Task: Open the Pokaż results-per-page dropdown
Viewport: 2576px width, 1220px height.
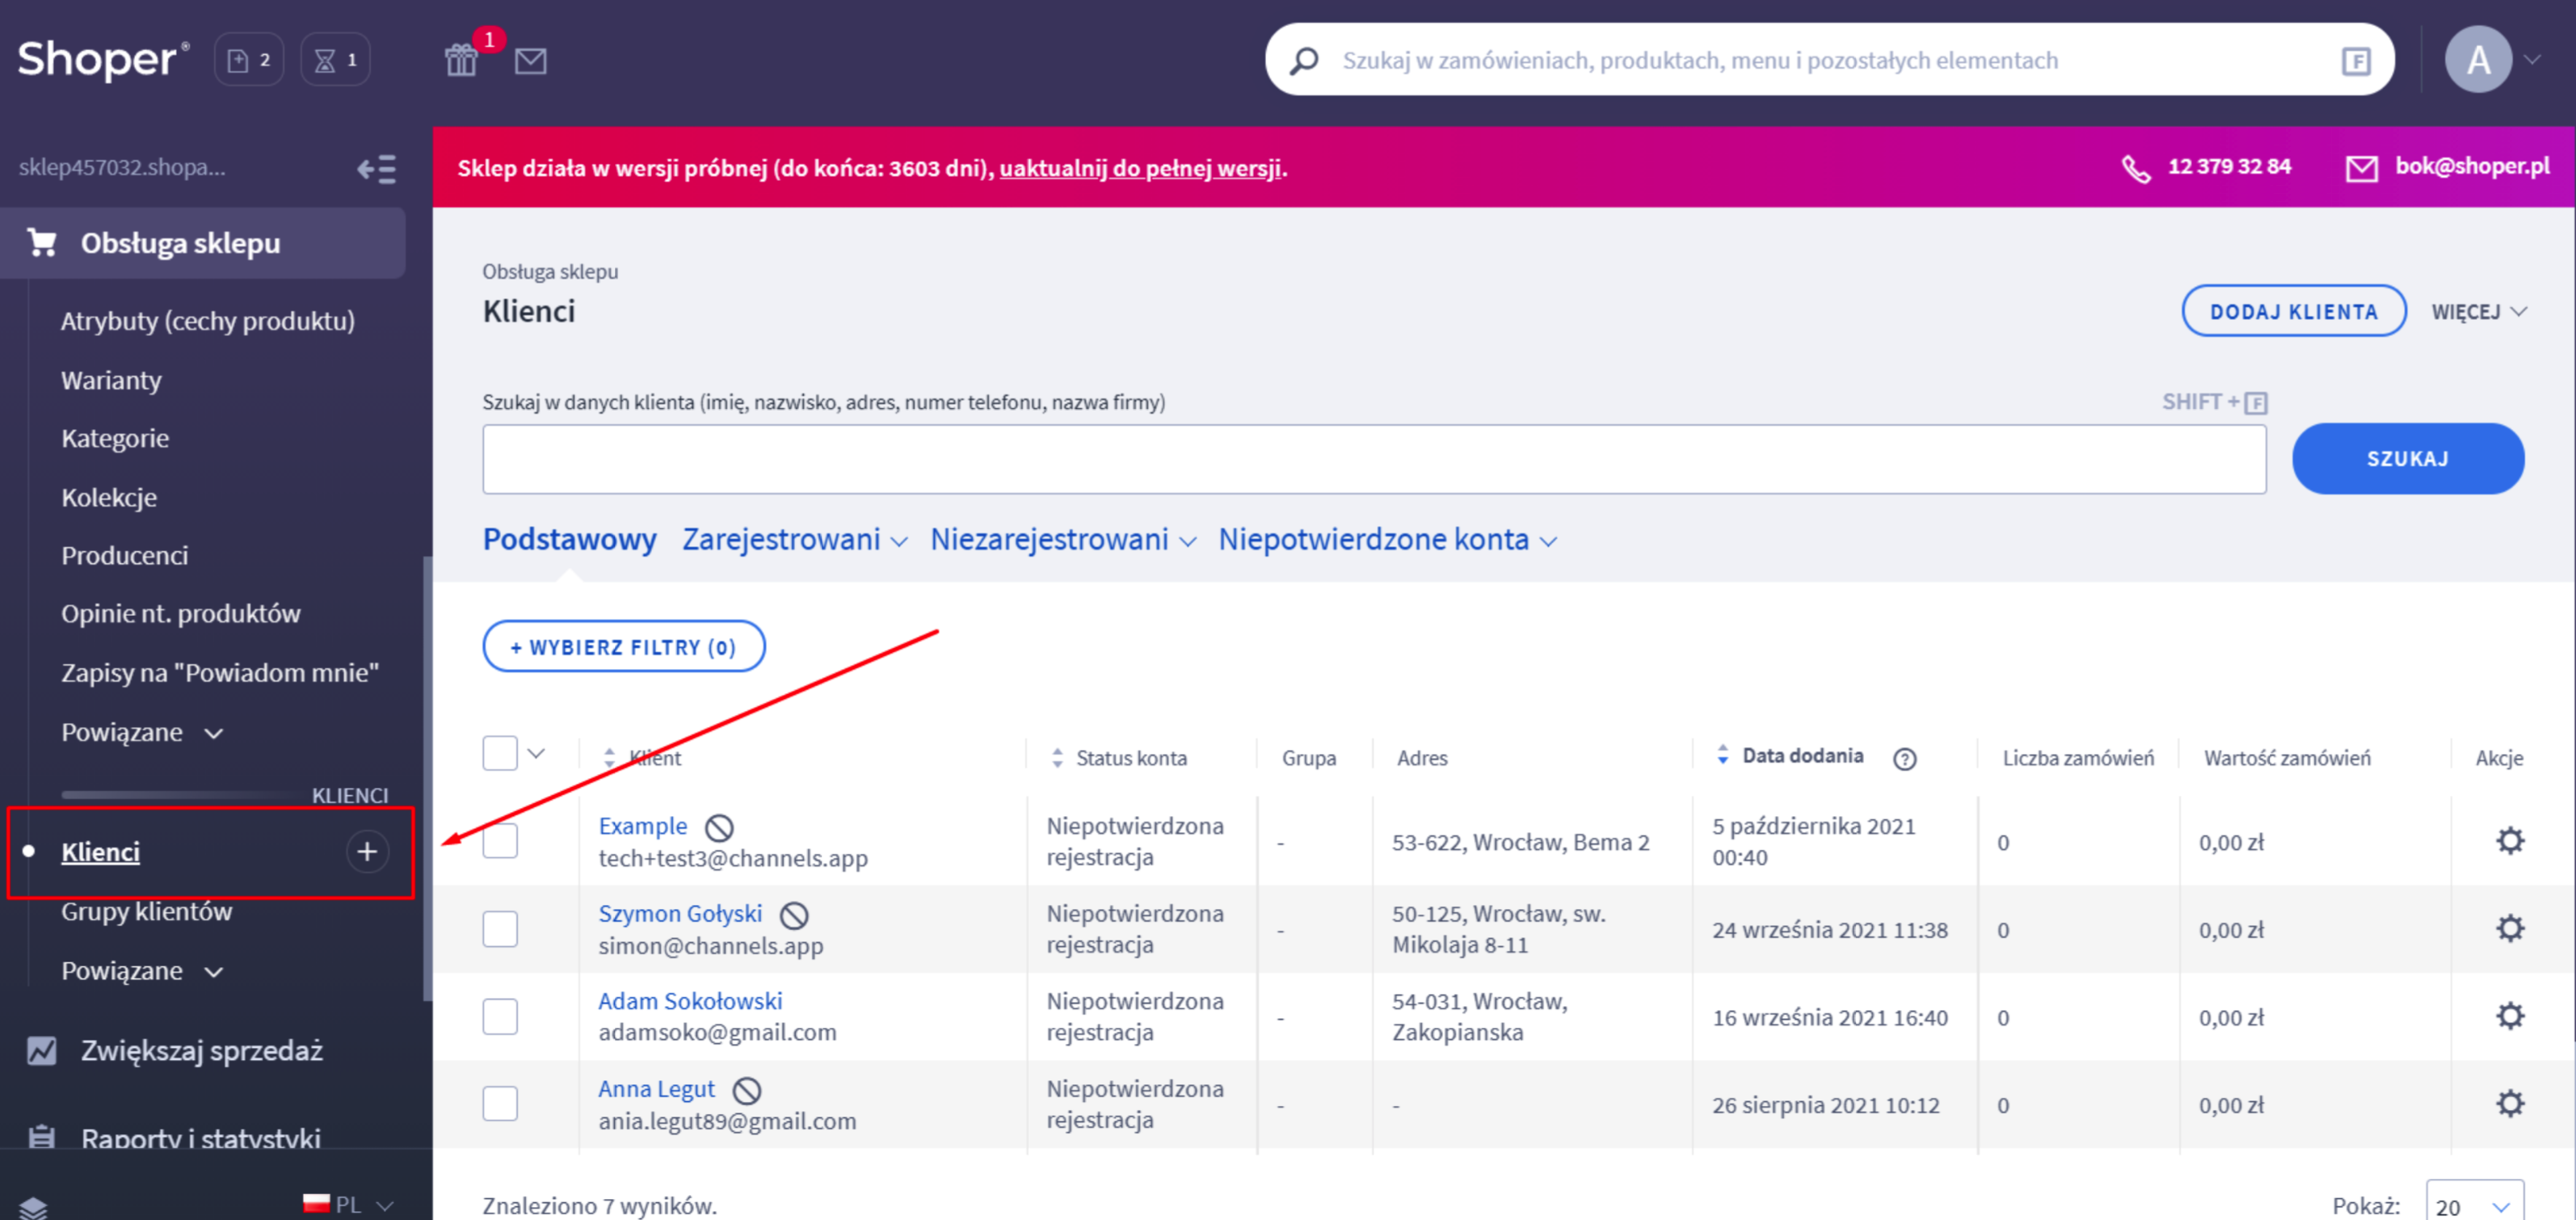Action: [2473, 1205]
